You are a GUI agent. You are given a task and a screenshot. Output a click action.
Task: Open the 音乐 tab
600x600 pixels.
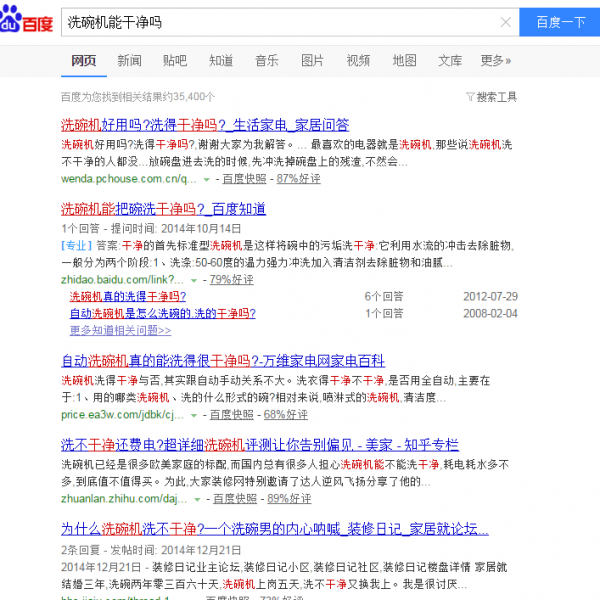click(x=267, y=60)
